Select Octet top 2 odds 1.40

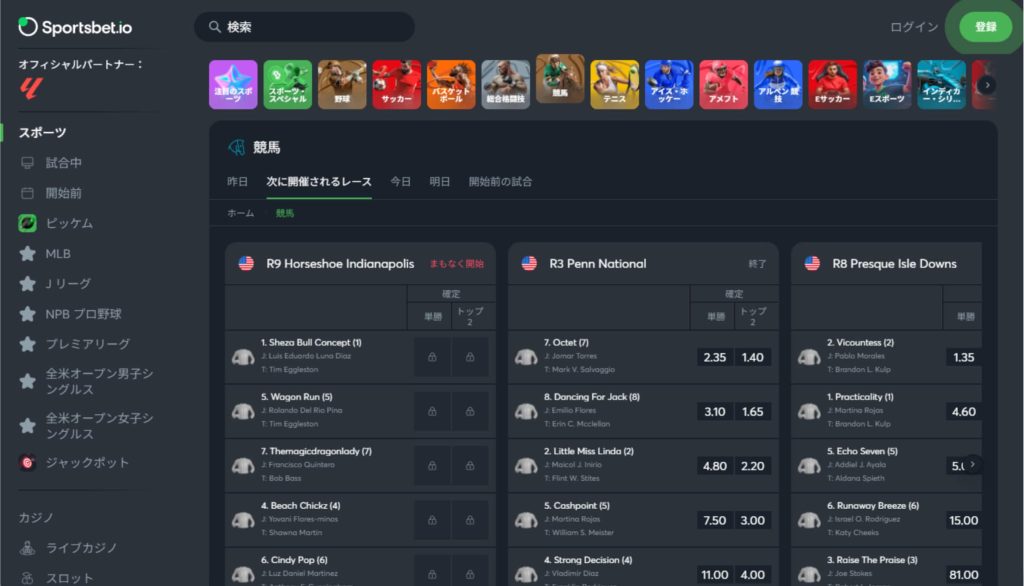[752, 357]
